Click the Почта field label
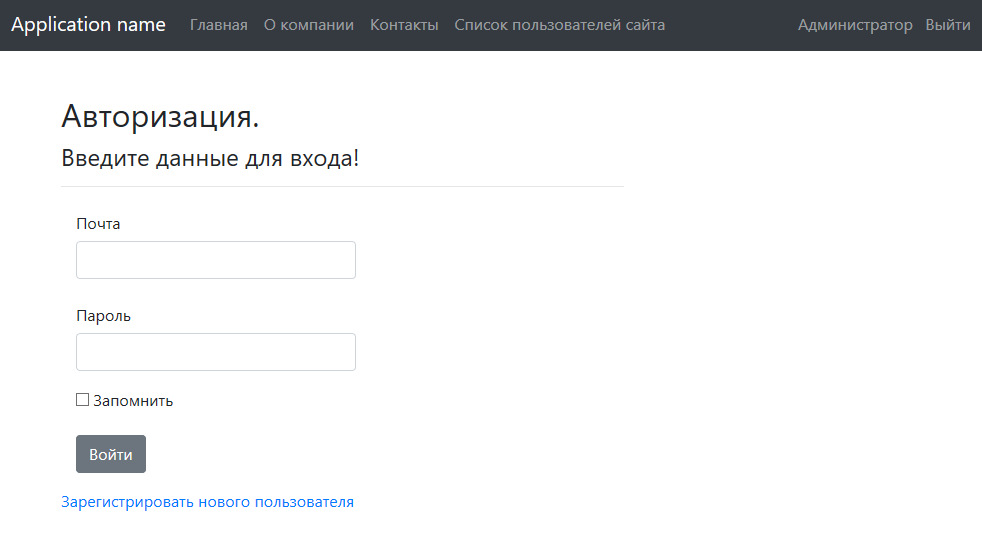This screenshot has height=535, width=982. 98,224
